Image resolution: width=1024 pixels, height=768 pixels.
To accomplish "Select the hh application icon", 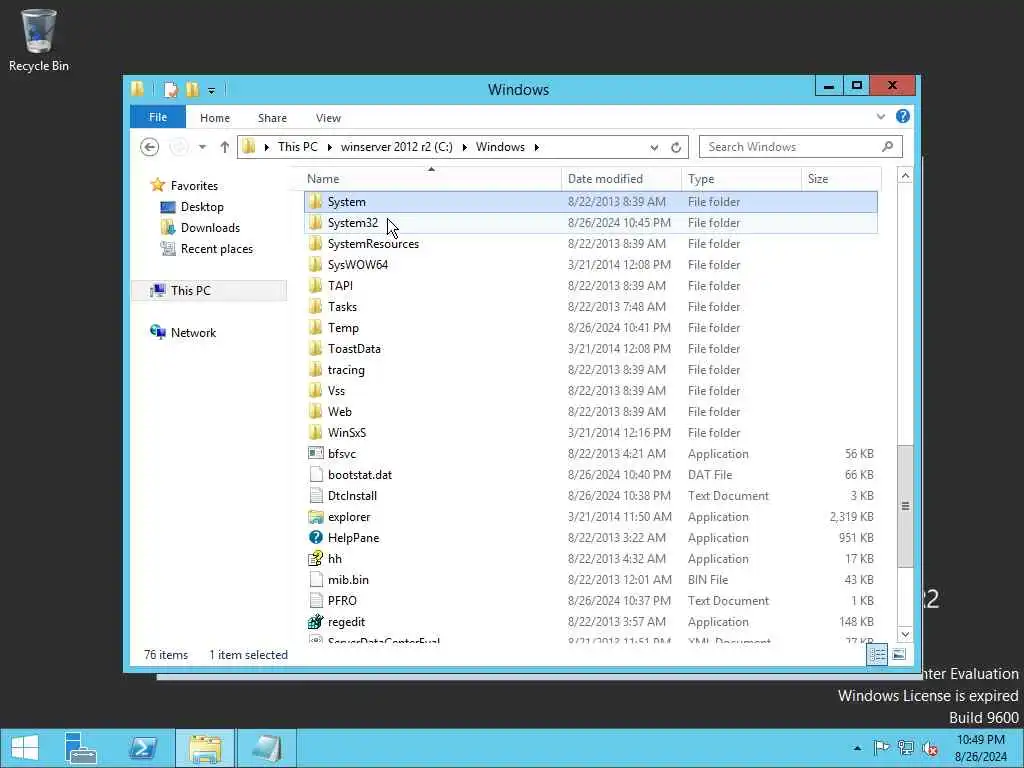I will [315, 558].
